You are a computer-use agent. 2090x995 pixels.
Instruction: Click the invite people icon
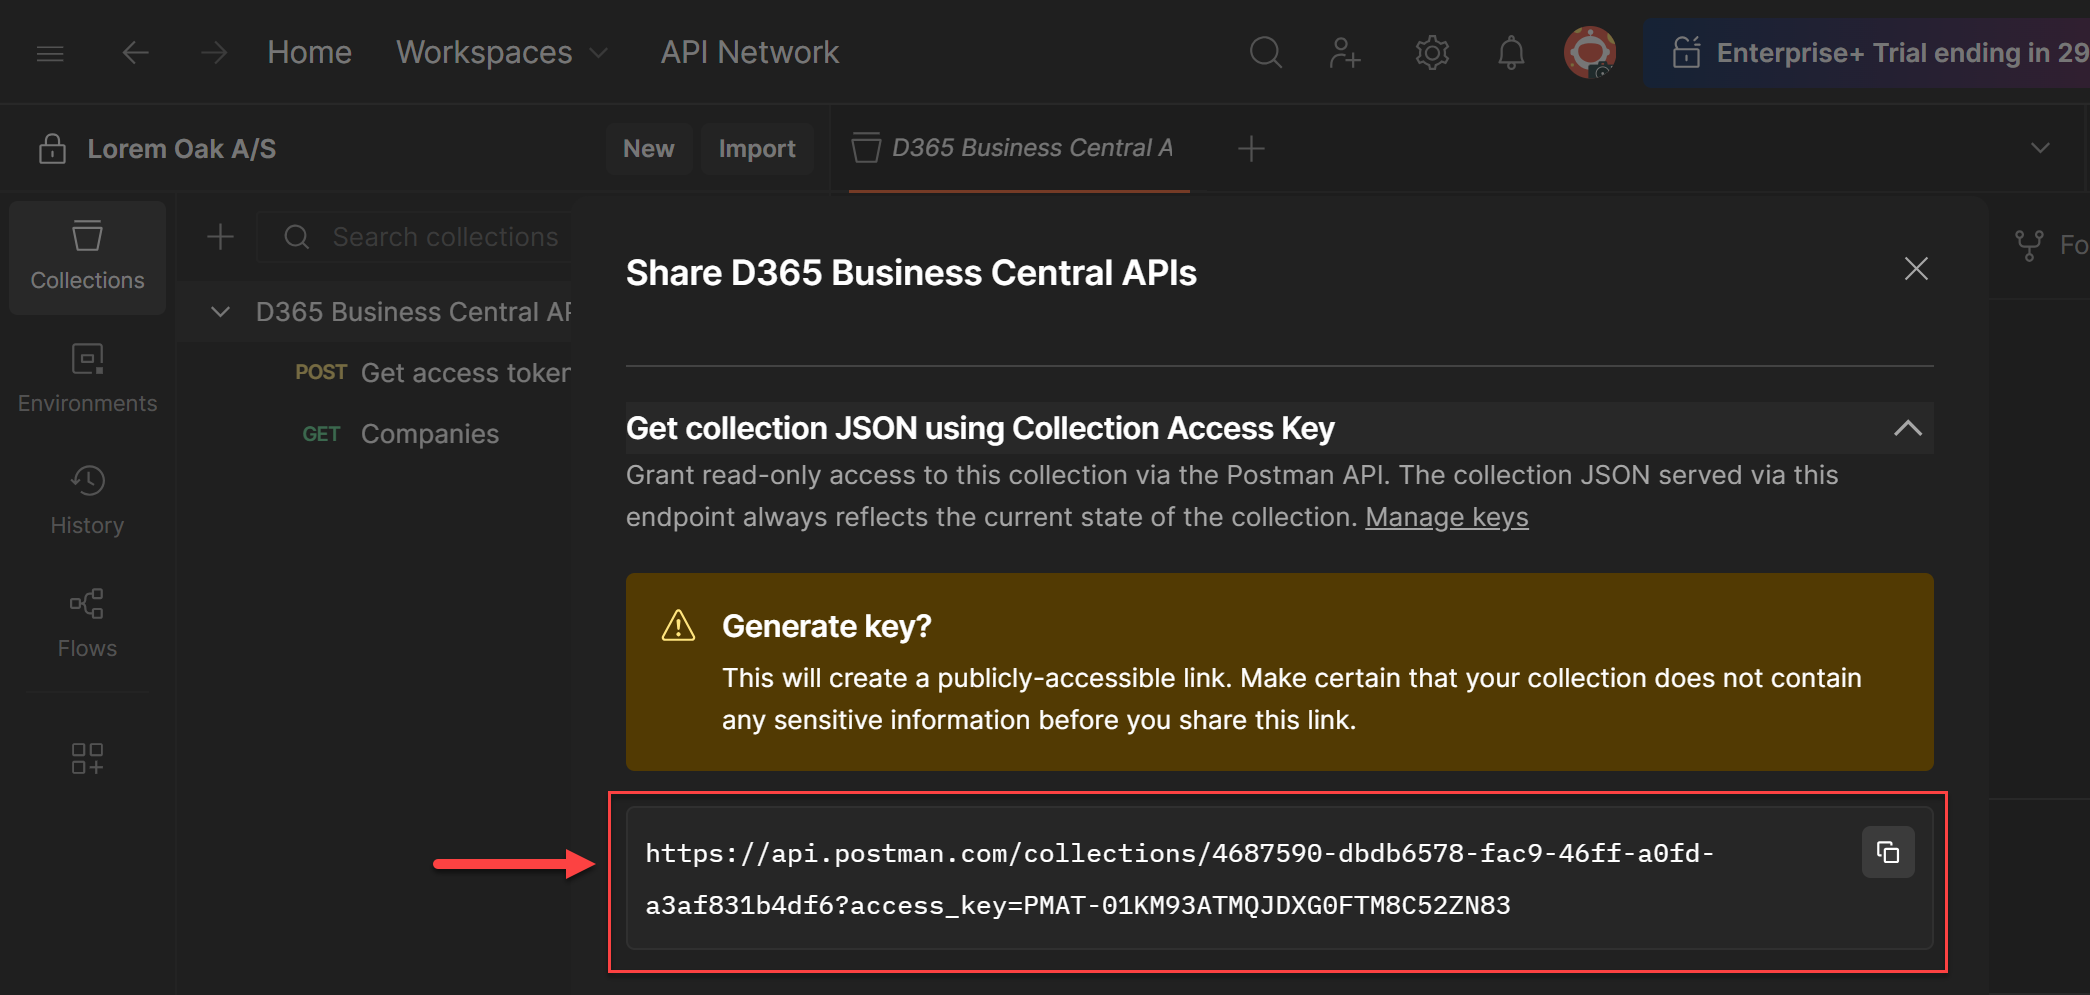click(1344, 52)
